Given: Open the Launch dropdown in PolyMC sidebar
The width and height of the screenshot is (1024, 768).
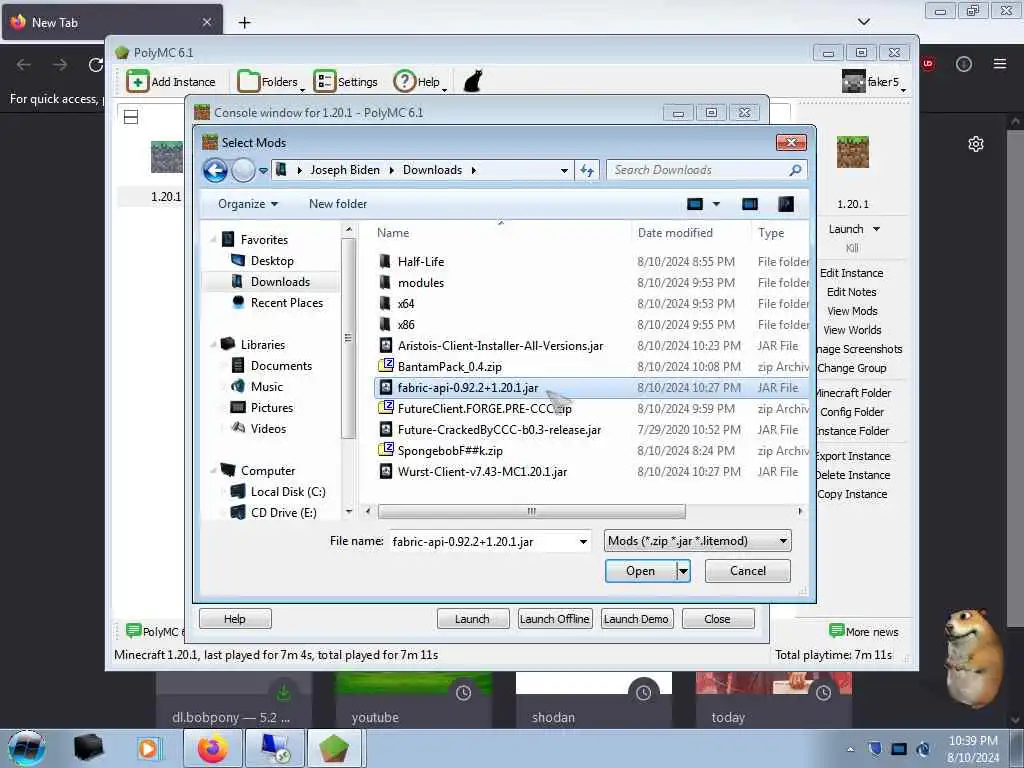Looking at the screenshot, I should pos(876,229).
